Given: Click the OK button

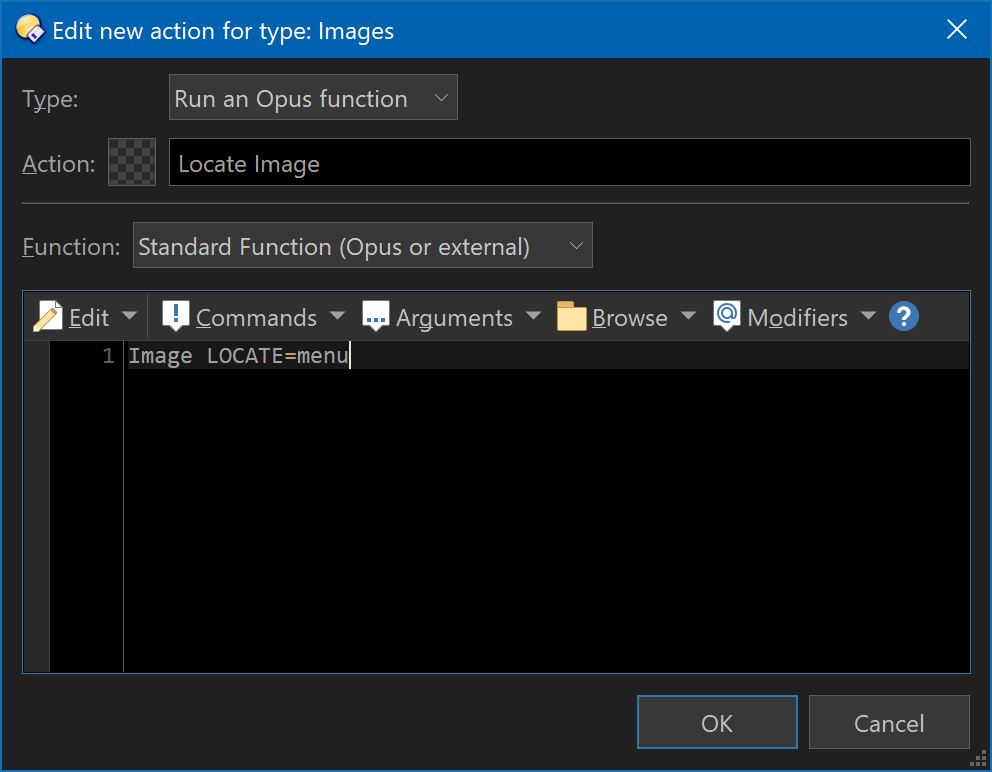Looking at the screenshot, I should 717,722.
